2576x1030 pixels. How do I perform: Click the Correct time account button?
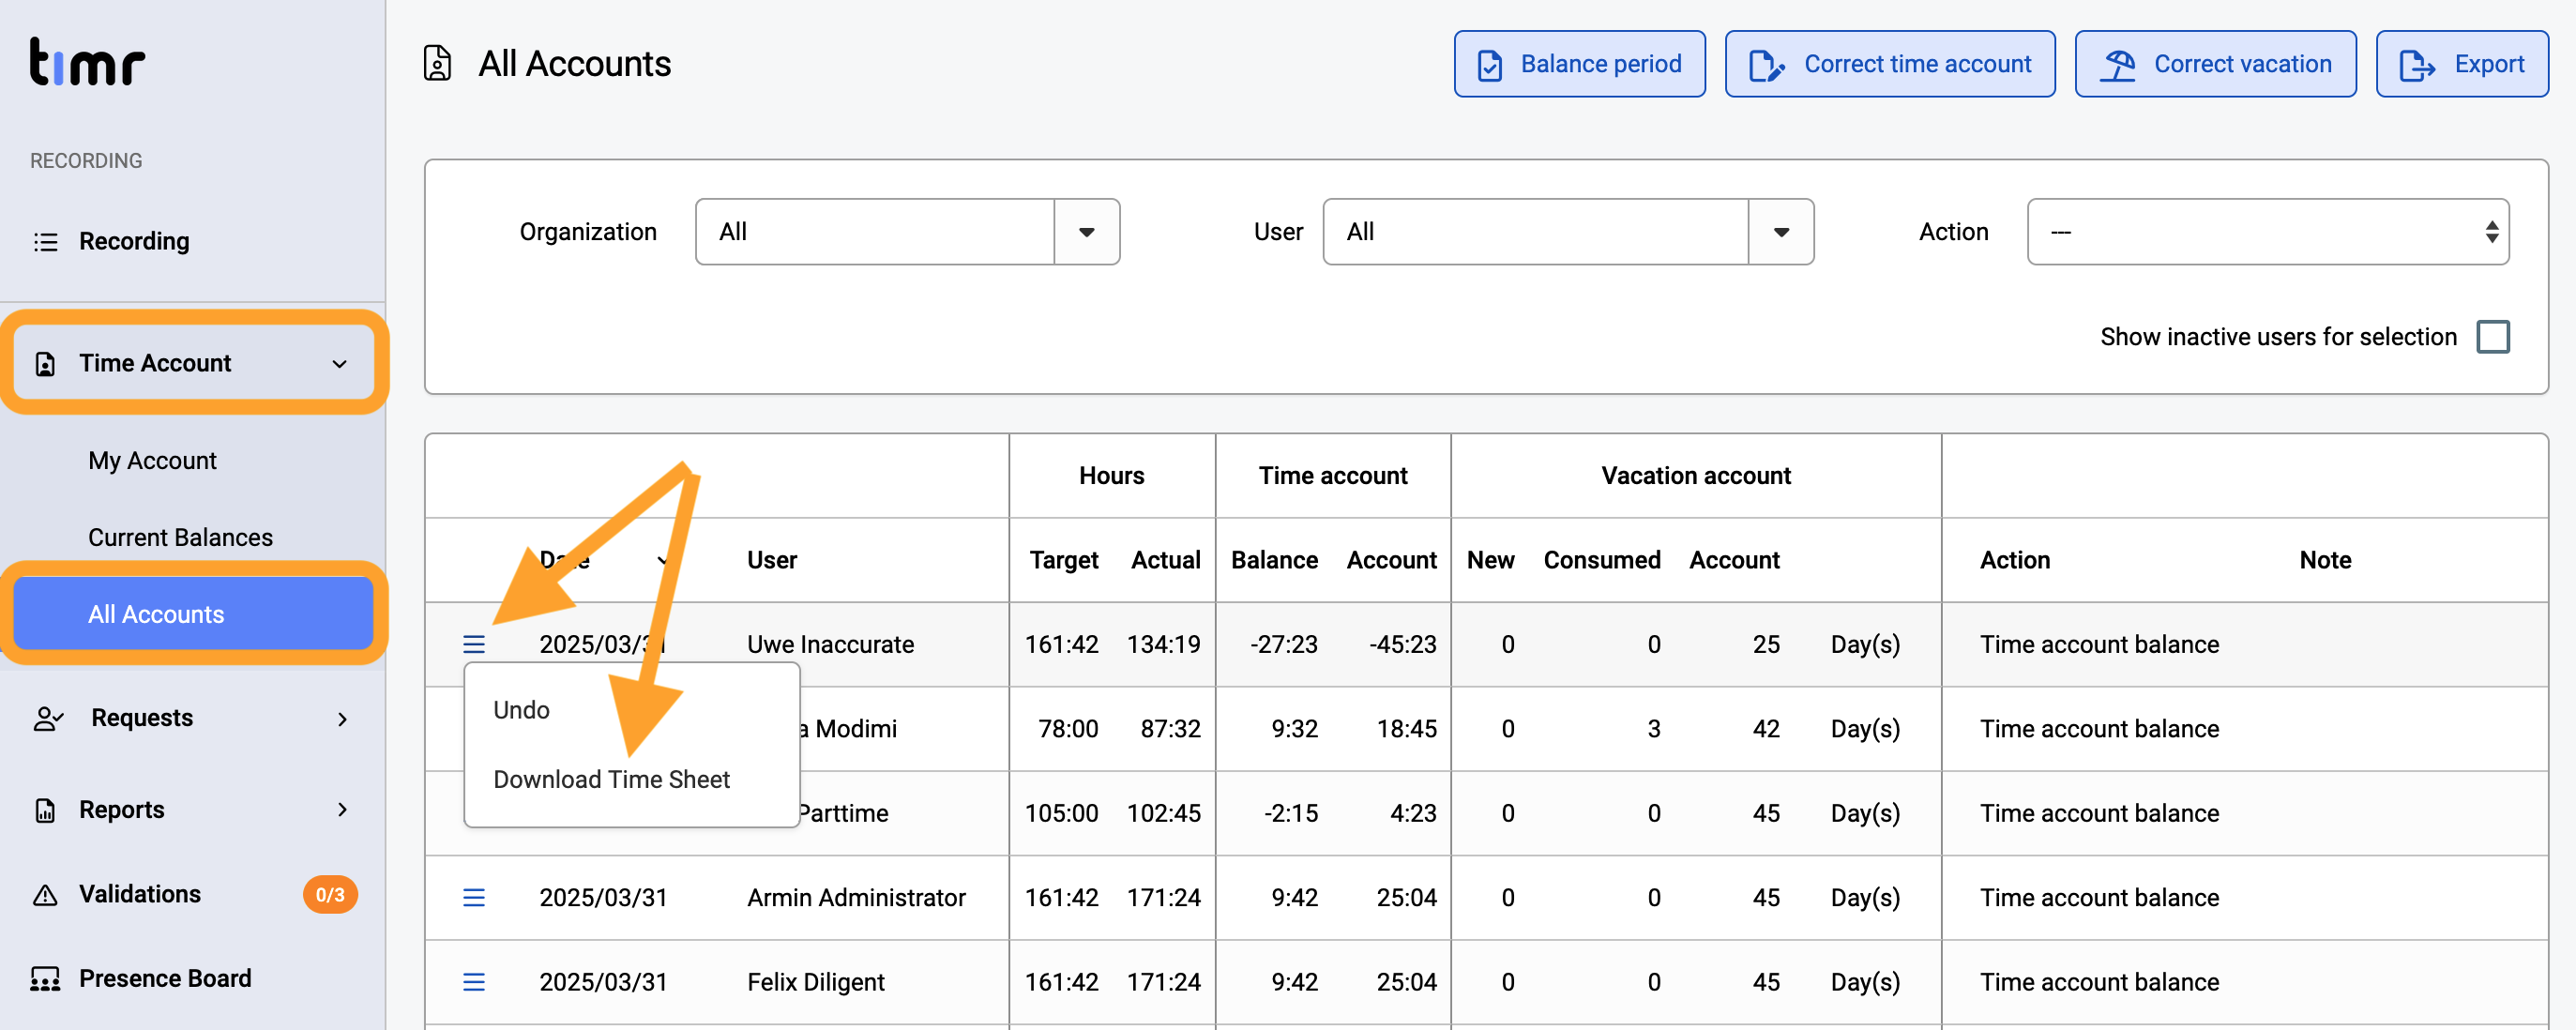[x=1889, y=64]
